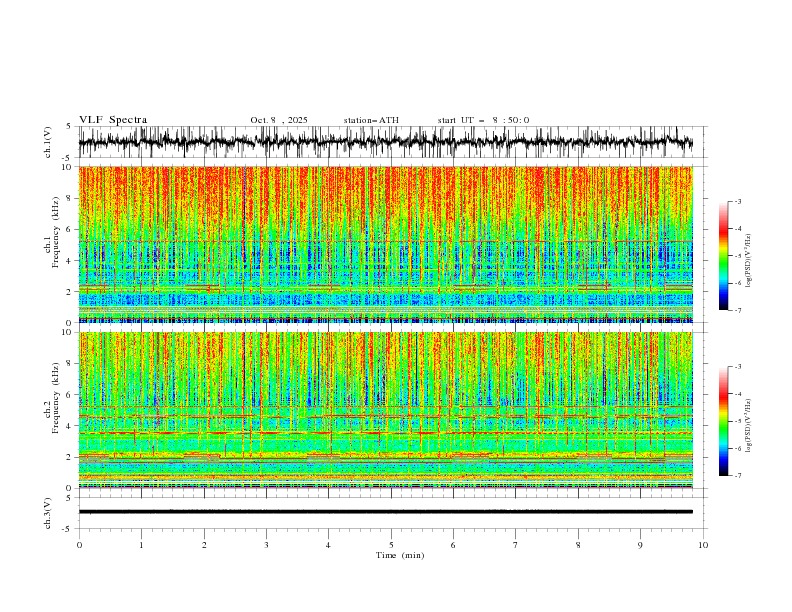This screenshot has height=612, width=792.
Task: Click the ch.2 colorbar "log(PSD)(V²/Hz)" label
Action: 749,426
